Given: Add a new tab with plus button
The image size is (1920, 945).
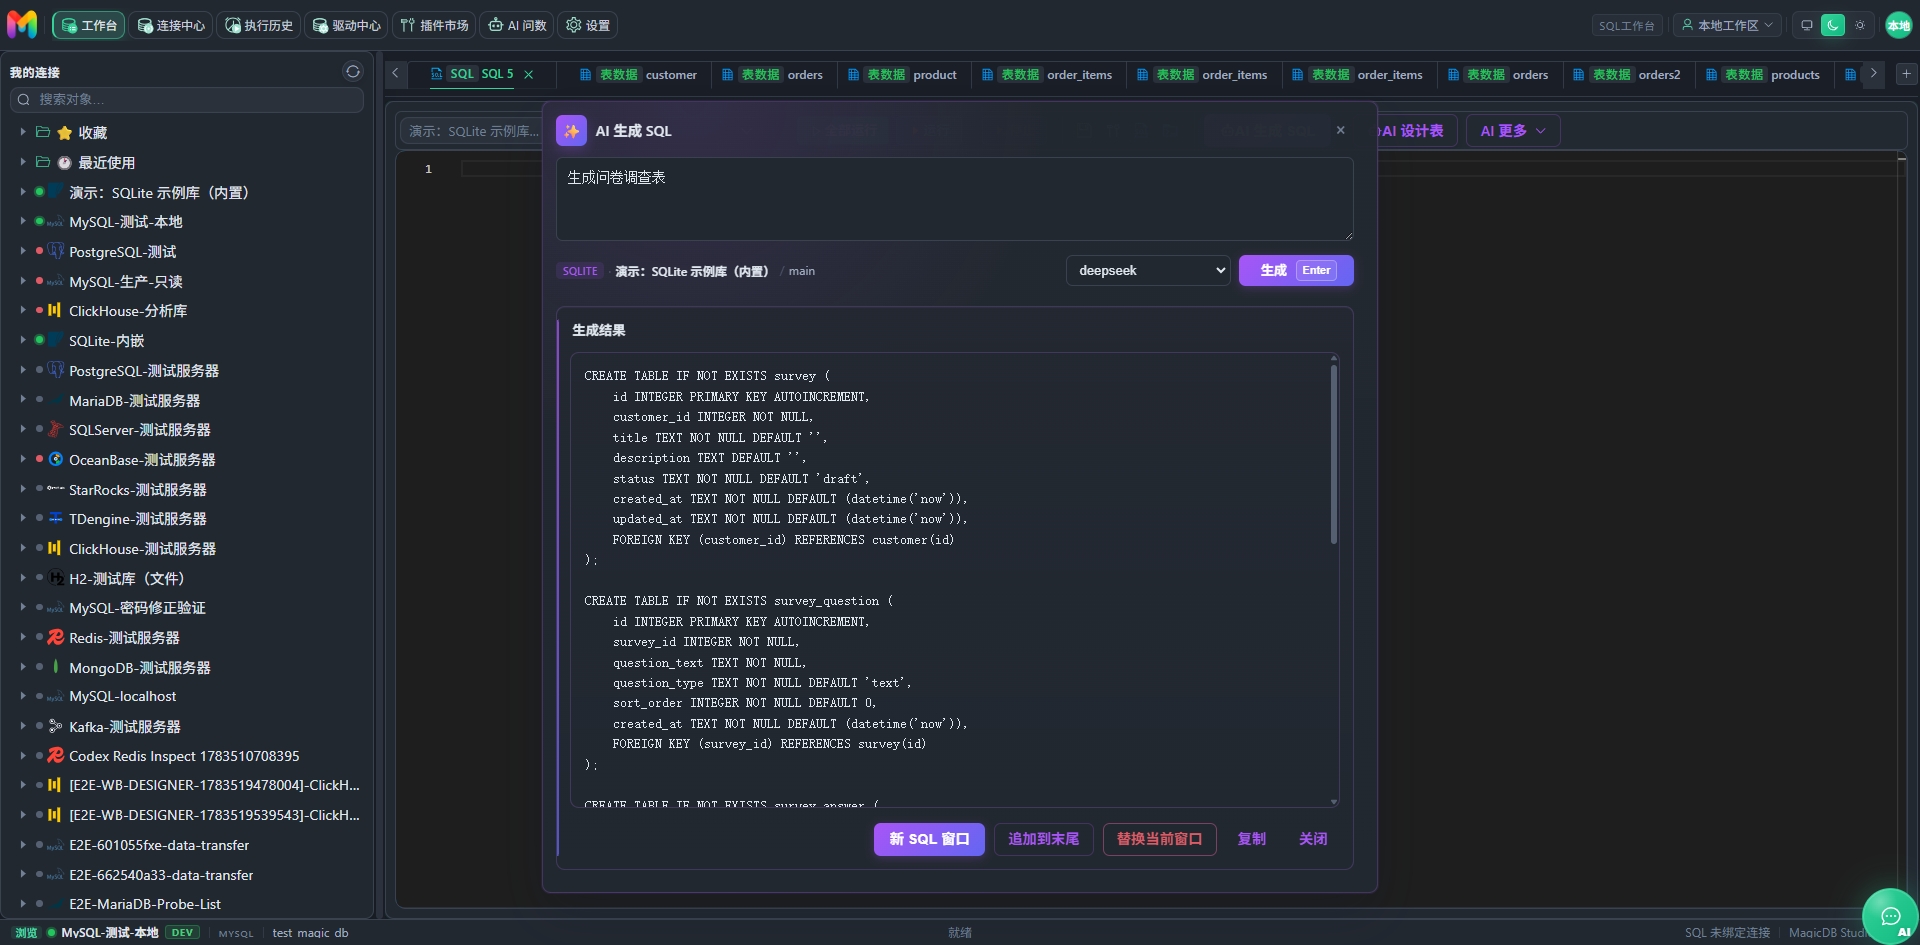Looking at the screenshot, I should pyautogui.click(x=1906, y=73).
